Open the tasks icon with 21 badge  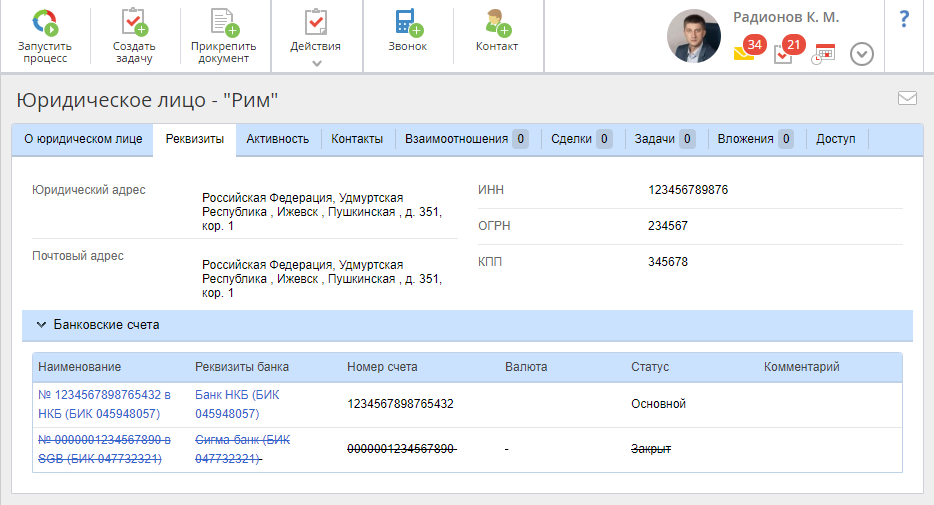pos(785,53)
